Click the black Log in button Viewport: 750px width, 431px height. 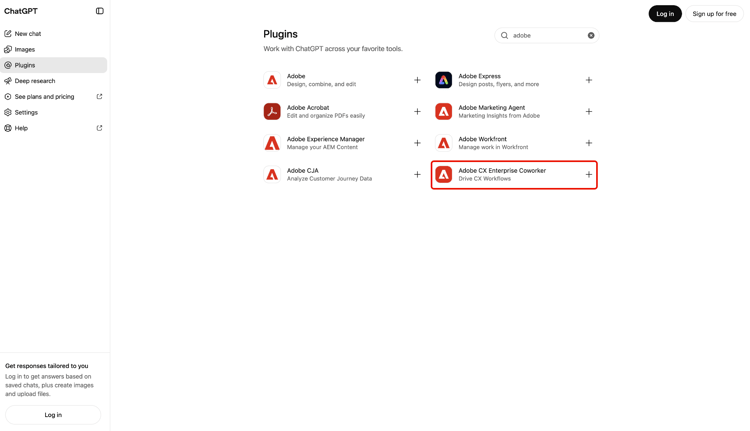point(665,14)
